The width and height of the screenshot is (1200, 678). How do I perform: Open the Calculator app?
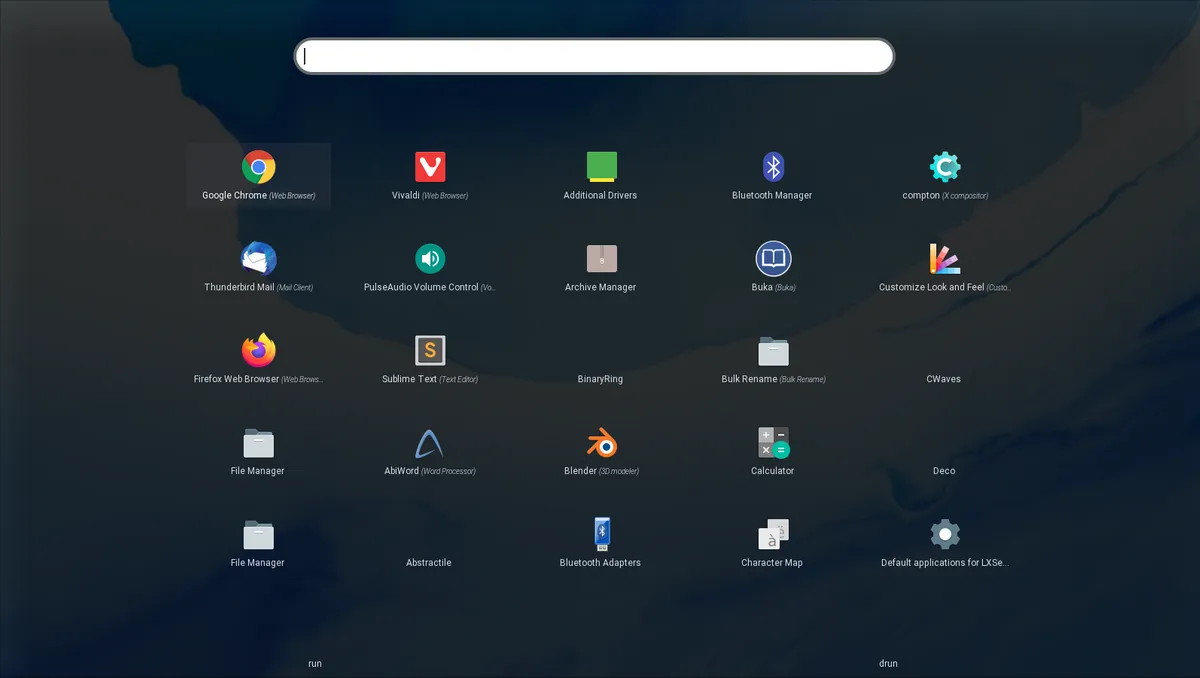tap(773, 452)
